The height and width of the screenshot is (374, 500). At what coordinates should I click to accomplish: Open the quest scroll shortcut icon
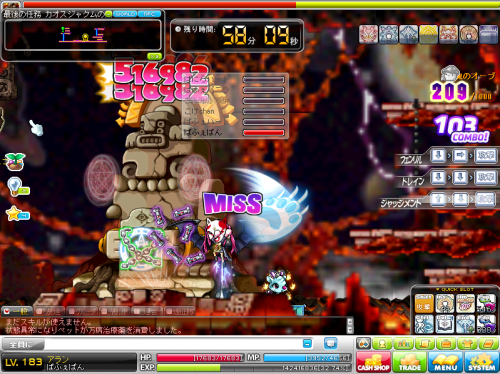click(425, 343)
